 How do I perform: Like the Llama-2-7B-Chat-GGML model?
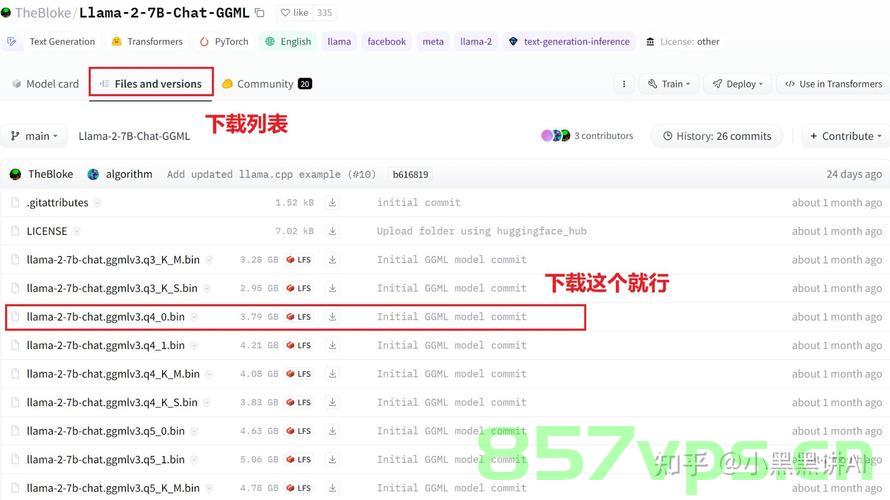click(295, 12)
